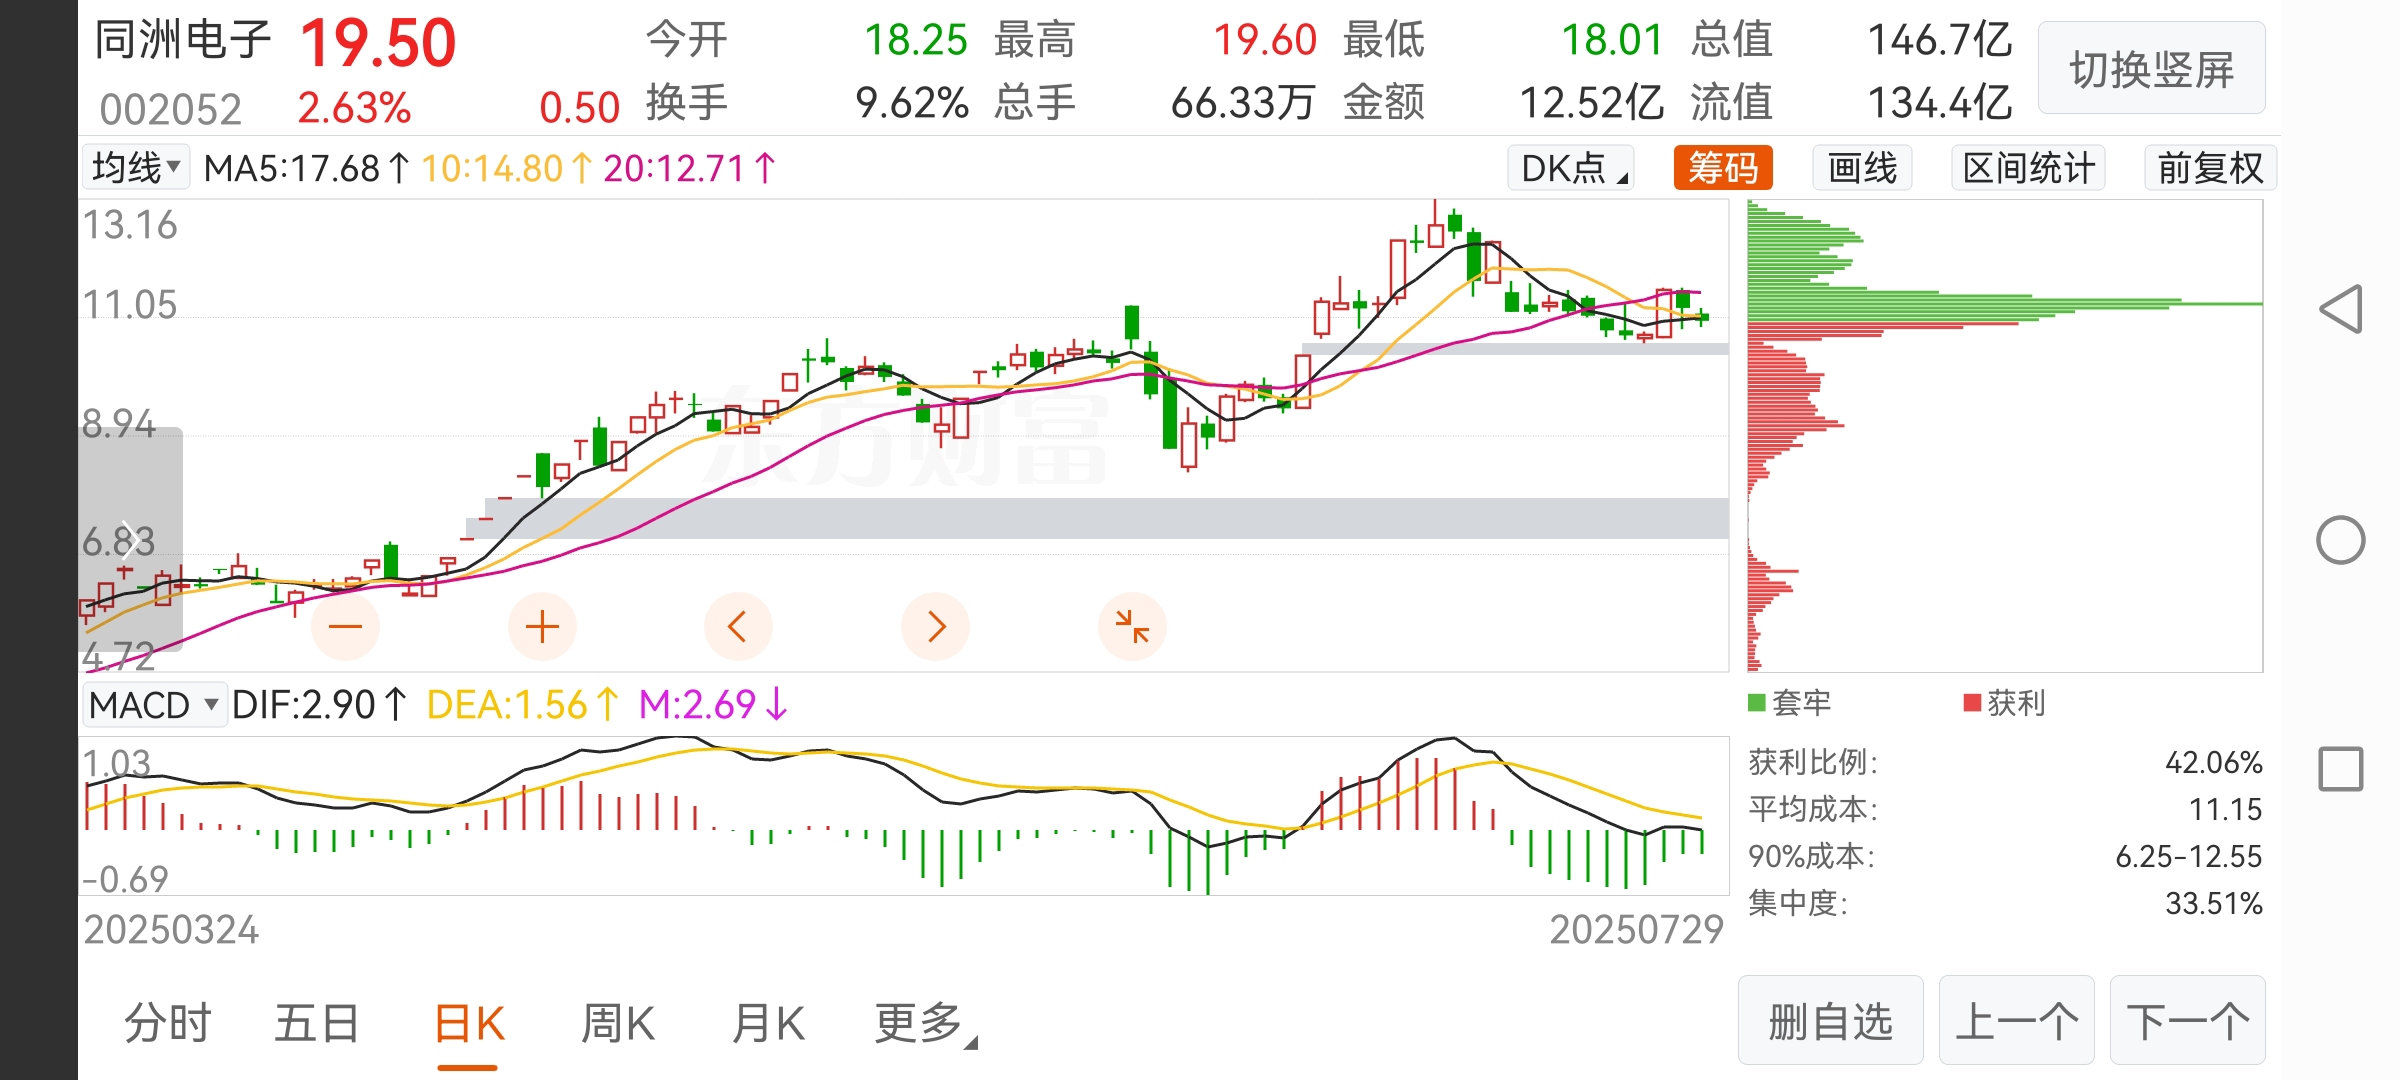Image resolution: width=2400 pixels, height=1080 pixels.
Task: Click the 切换竖屏 portrait switch button
Action: 2152,69
